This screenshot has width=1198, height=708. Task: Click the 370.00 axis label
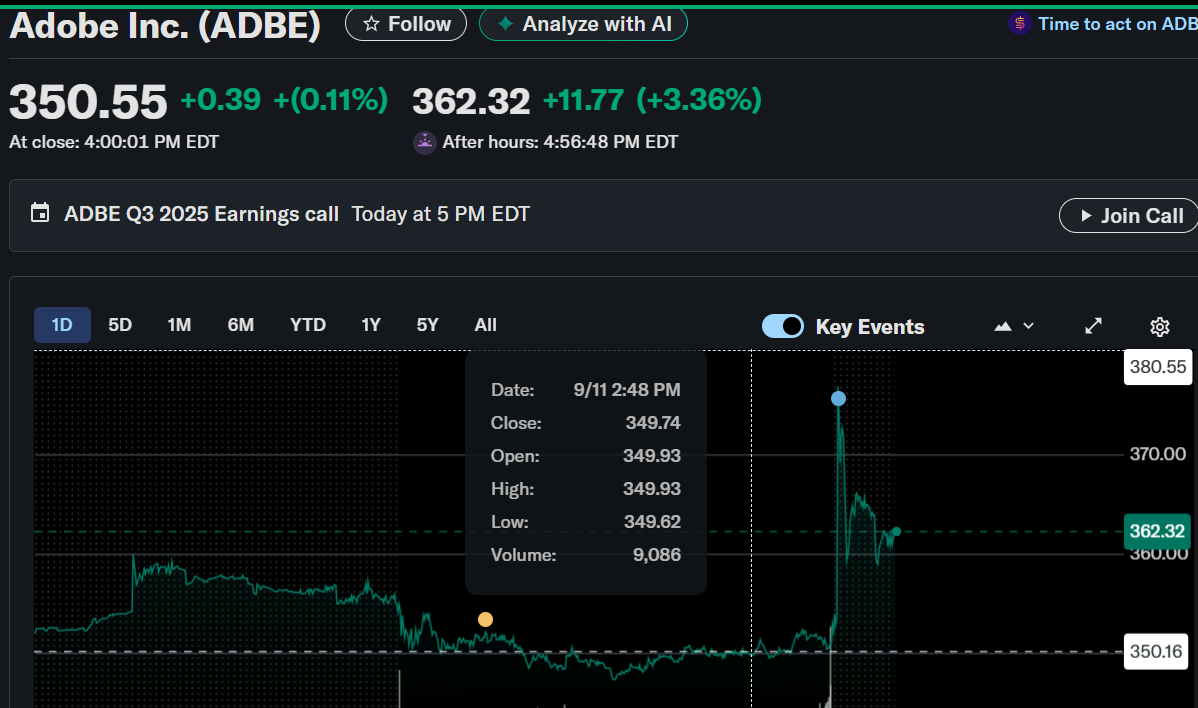coord(1158,454)
